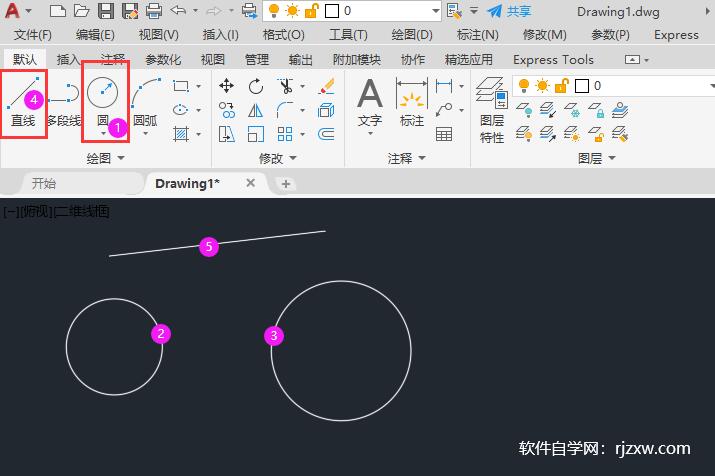Expand the Layers (图层) panel
The image size is (715, 476).
(x=597, y=158)
